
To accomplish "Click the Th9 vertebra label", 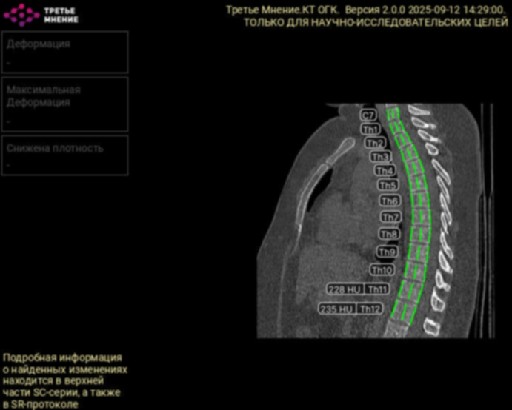I will (387, 252).
